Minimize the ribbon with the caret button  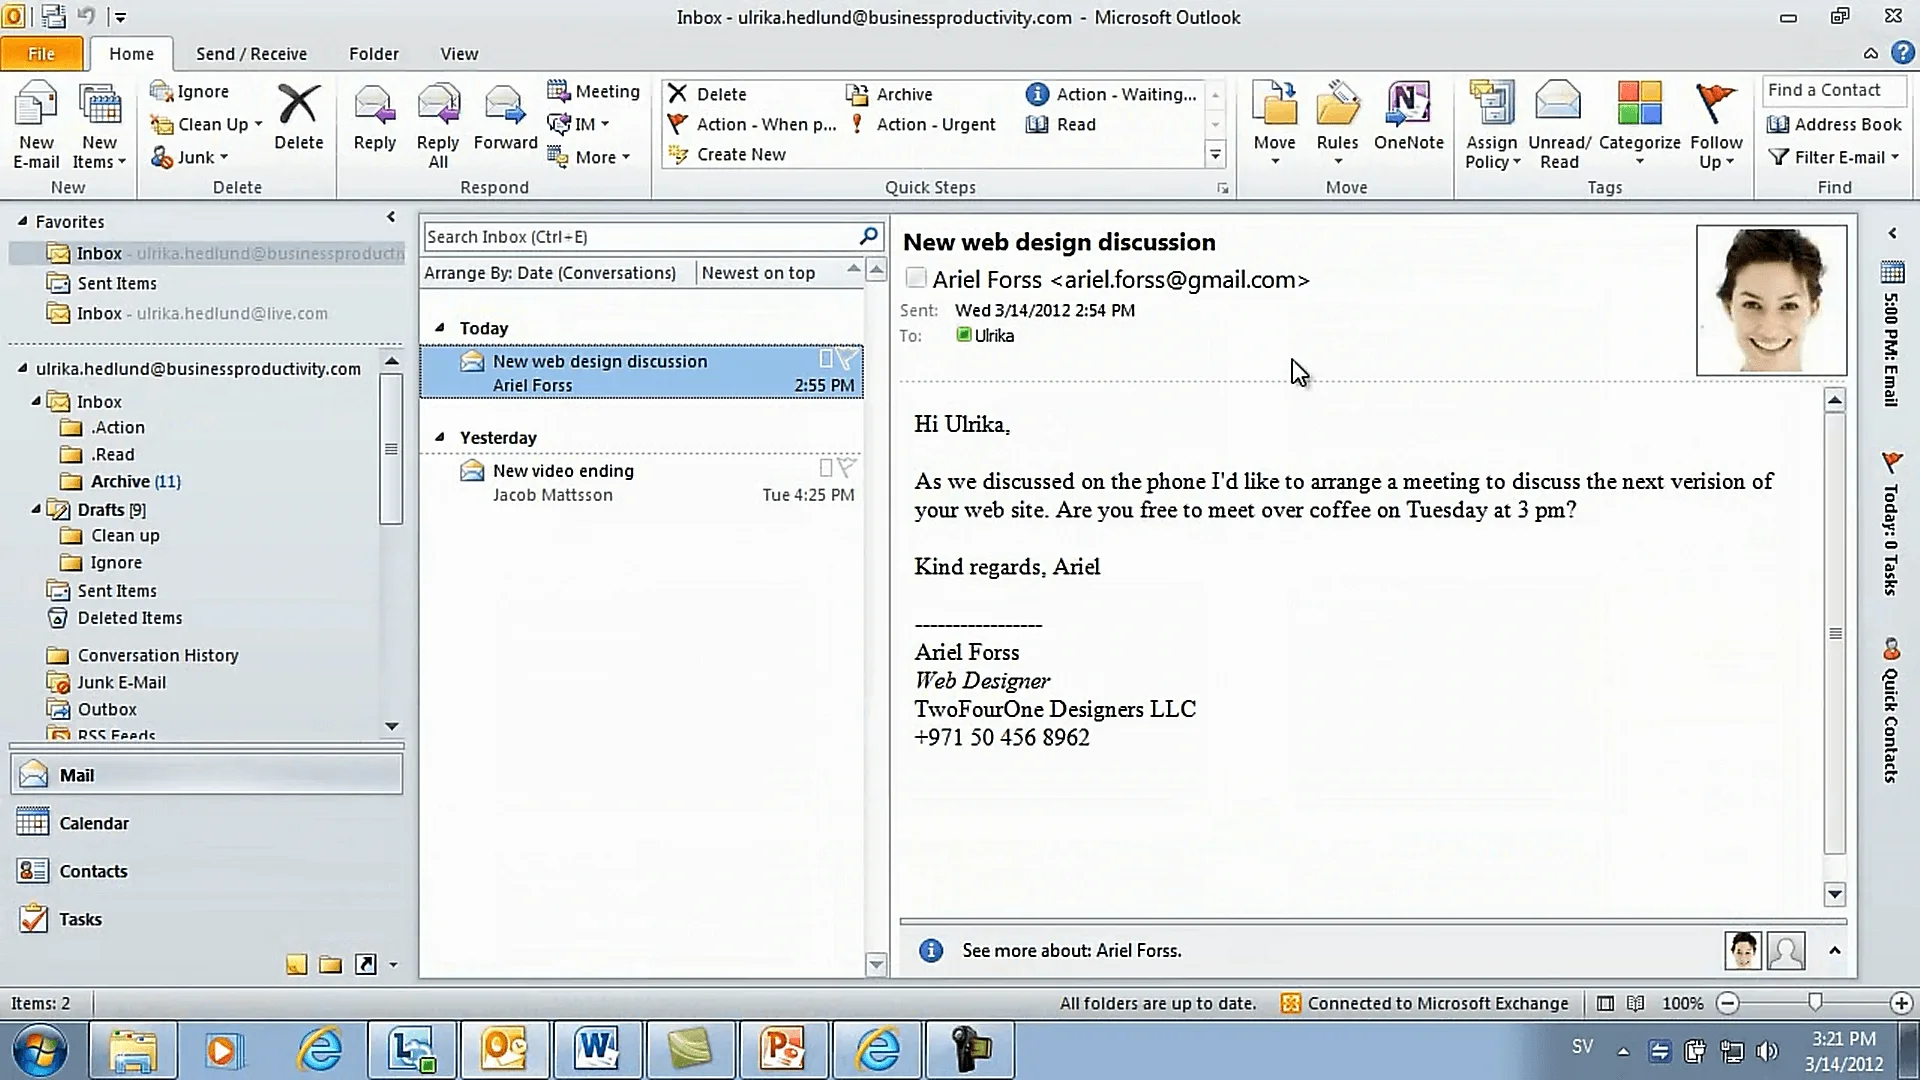click(x=1870, y=53)
